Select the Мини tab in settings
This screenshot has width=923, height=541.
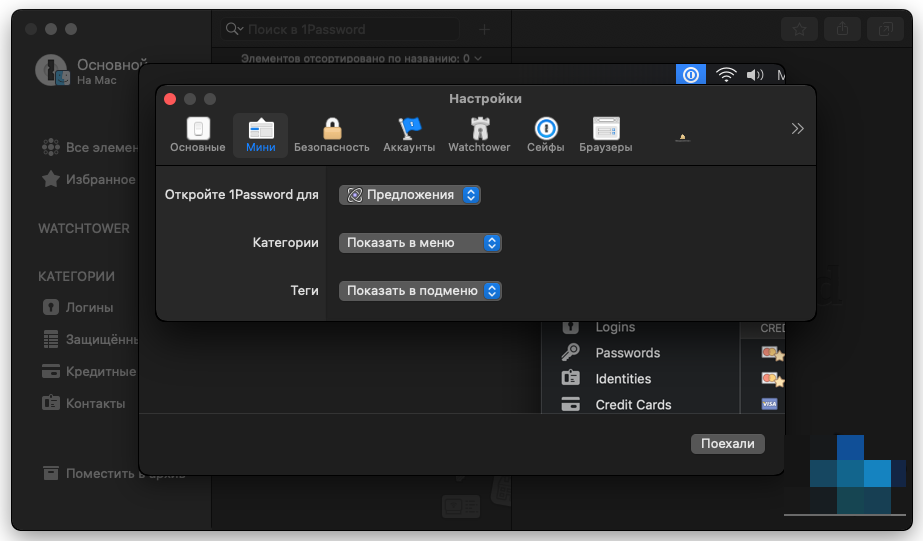[260, 135]
